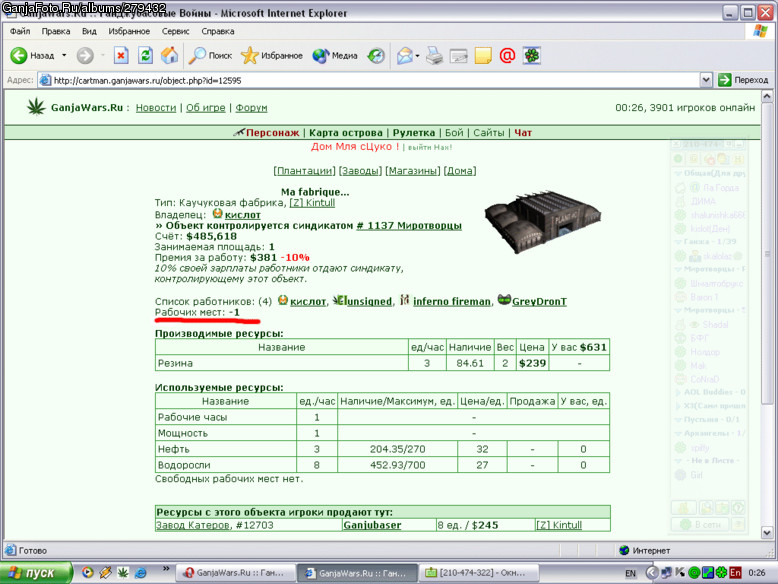Click the Refresh page icon
778x584 pixels.
[x=145, y=56]
